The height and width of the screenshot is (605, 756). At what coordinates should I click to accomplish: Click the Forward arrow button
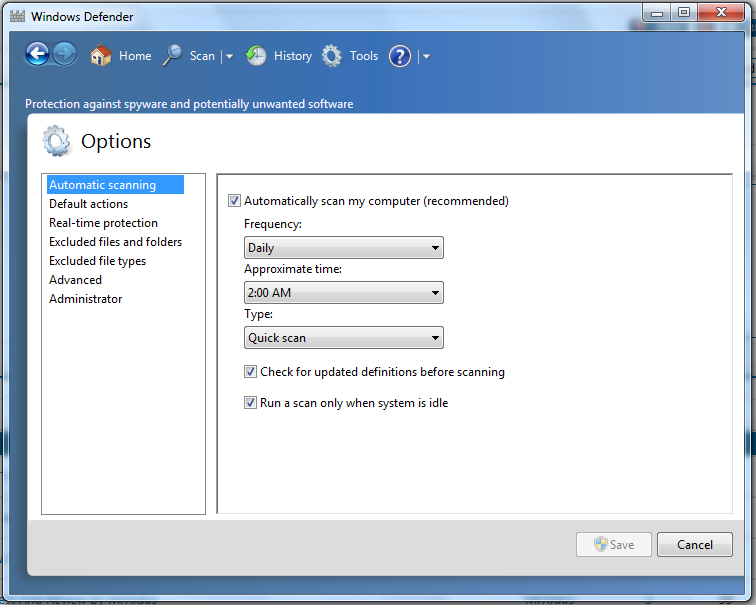click(x=65, y=54)
